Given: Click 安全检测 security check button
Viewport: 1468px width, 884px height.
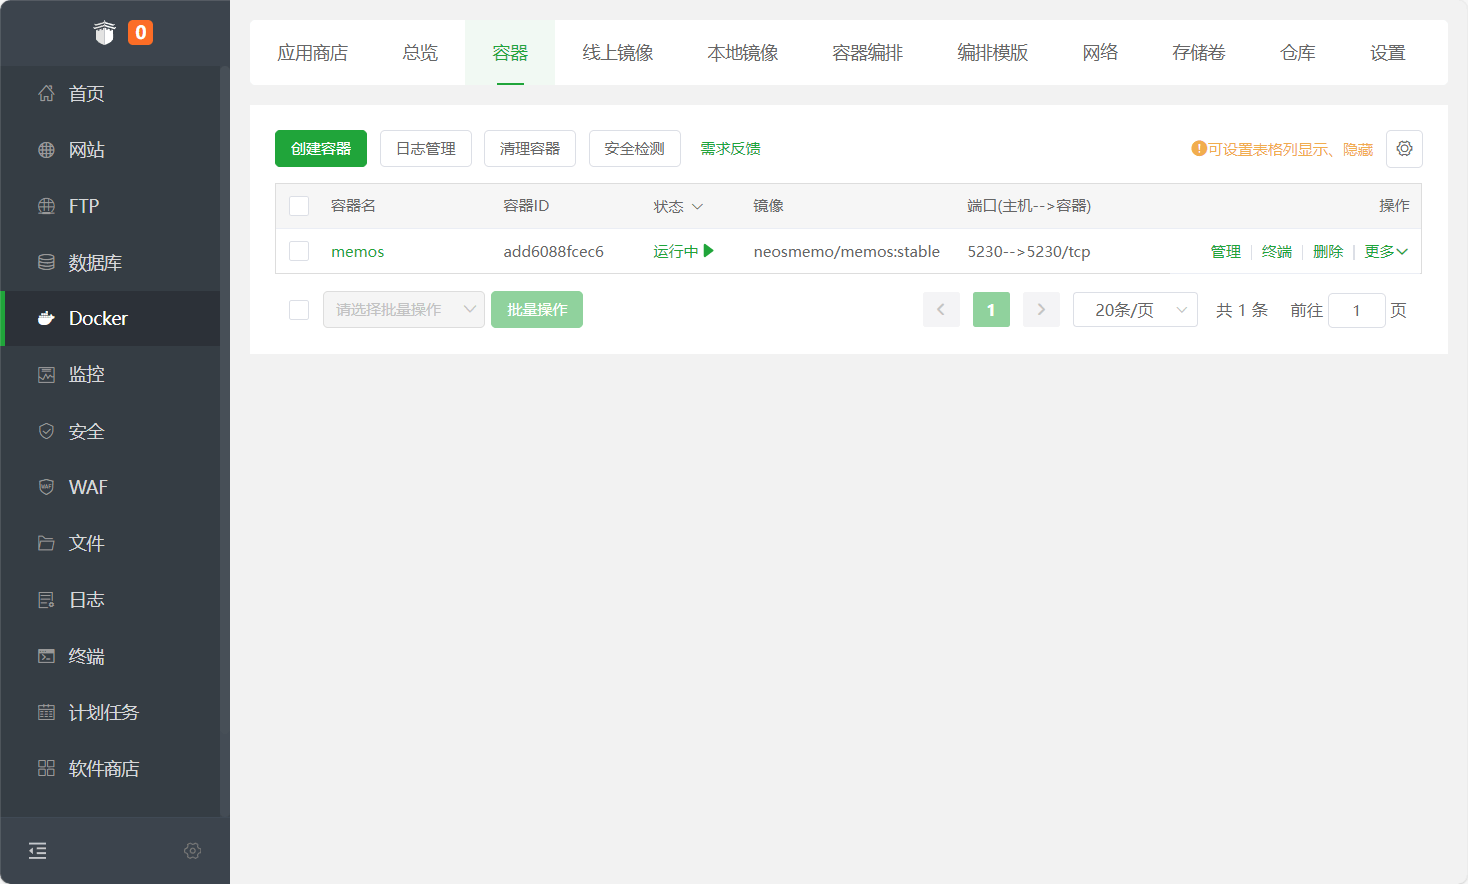Looking at the screenshot, I should pyautogui.click(x=635, y=149).
